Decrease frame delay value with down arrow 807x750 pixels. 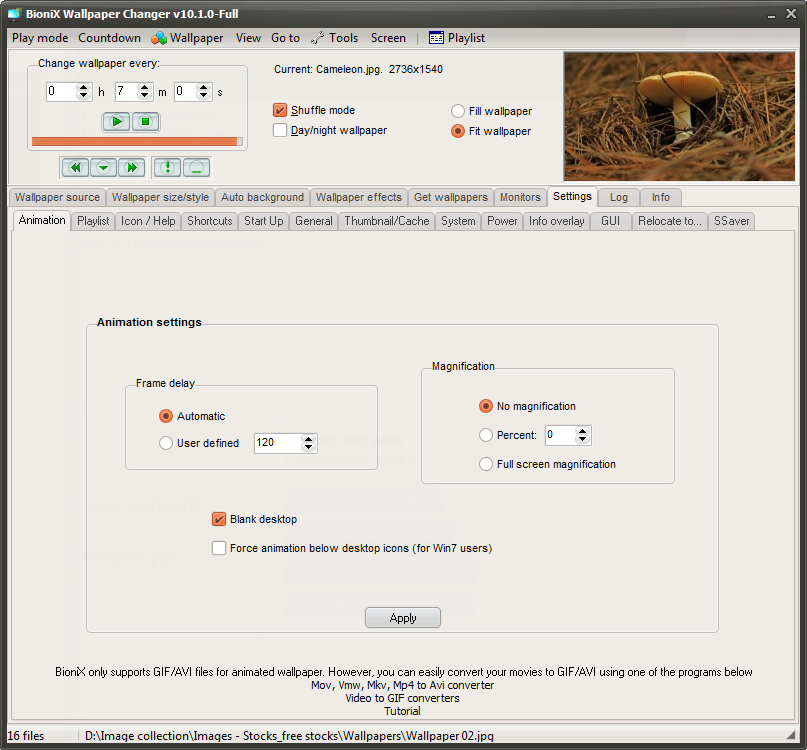coord(308,447)
